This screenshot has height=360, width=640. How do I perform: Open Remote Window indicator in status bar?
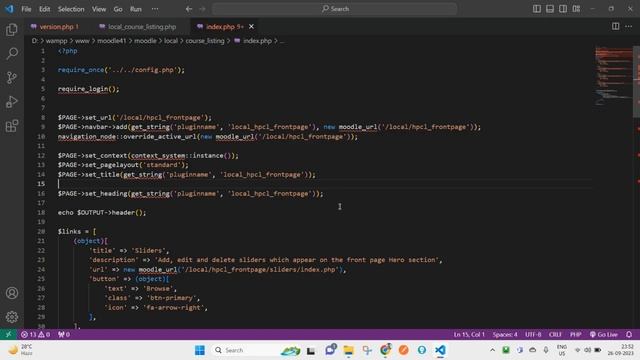(8, 334)
